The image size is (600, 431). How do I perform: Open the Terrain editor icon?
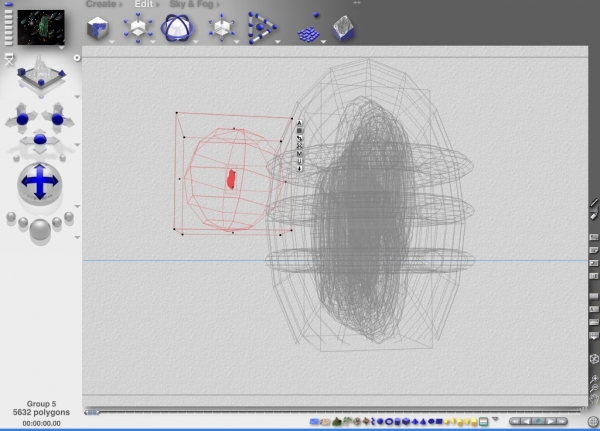click(x=343, y=28)
